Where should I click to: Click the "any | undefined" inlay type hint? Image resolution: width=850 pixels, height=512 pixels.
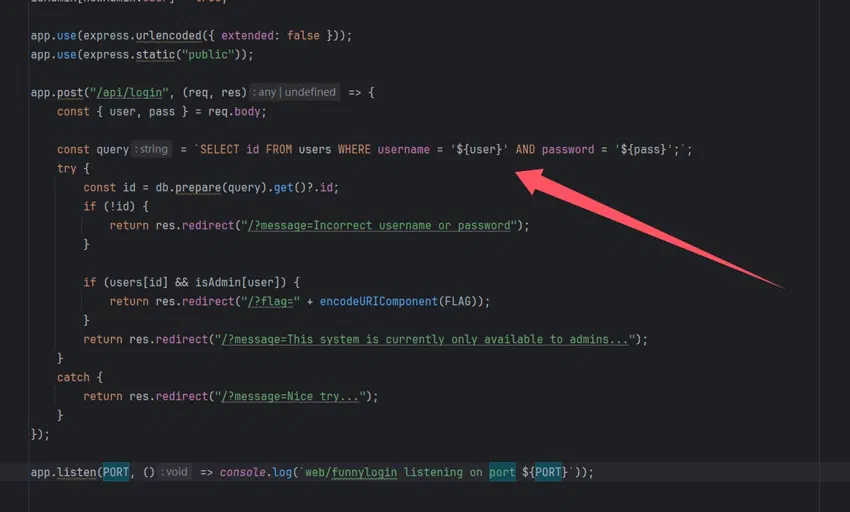pyautogui.click(x=295, y=92)
